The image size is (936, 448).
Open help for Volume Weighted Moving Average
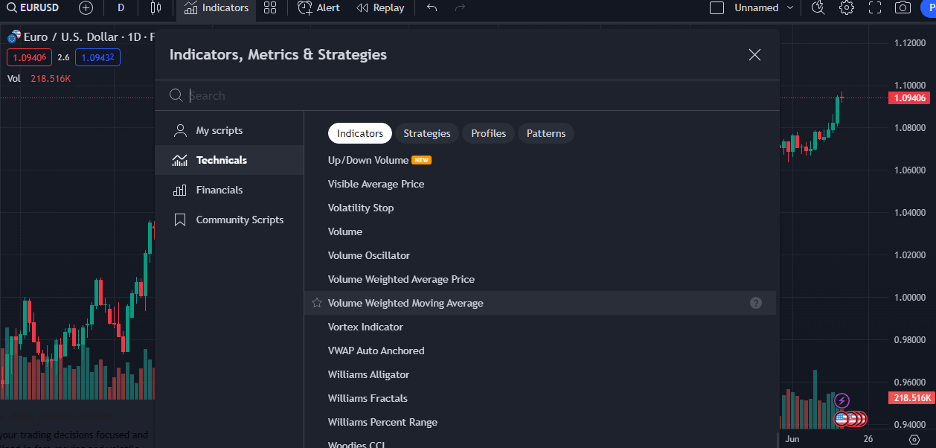756,303
